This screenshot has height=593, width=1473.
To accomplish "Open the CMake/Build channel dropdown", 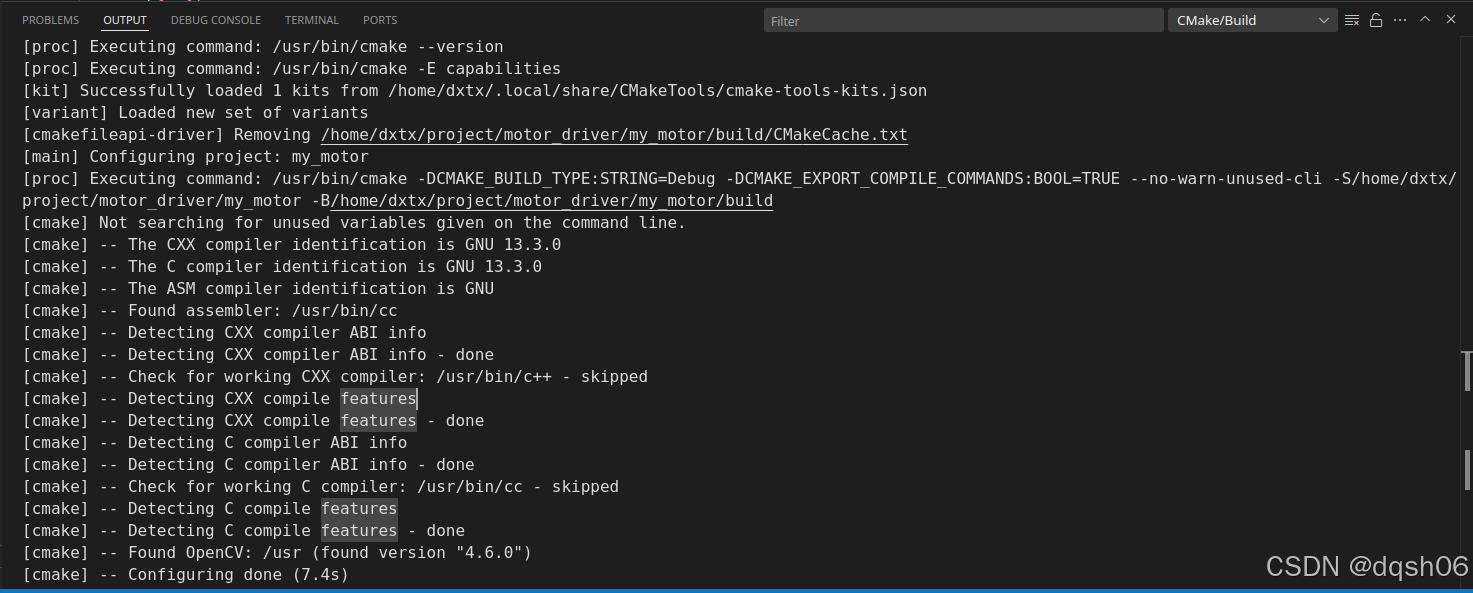I will (1250, 19).
